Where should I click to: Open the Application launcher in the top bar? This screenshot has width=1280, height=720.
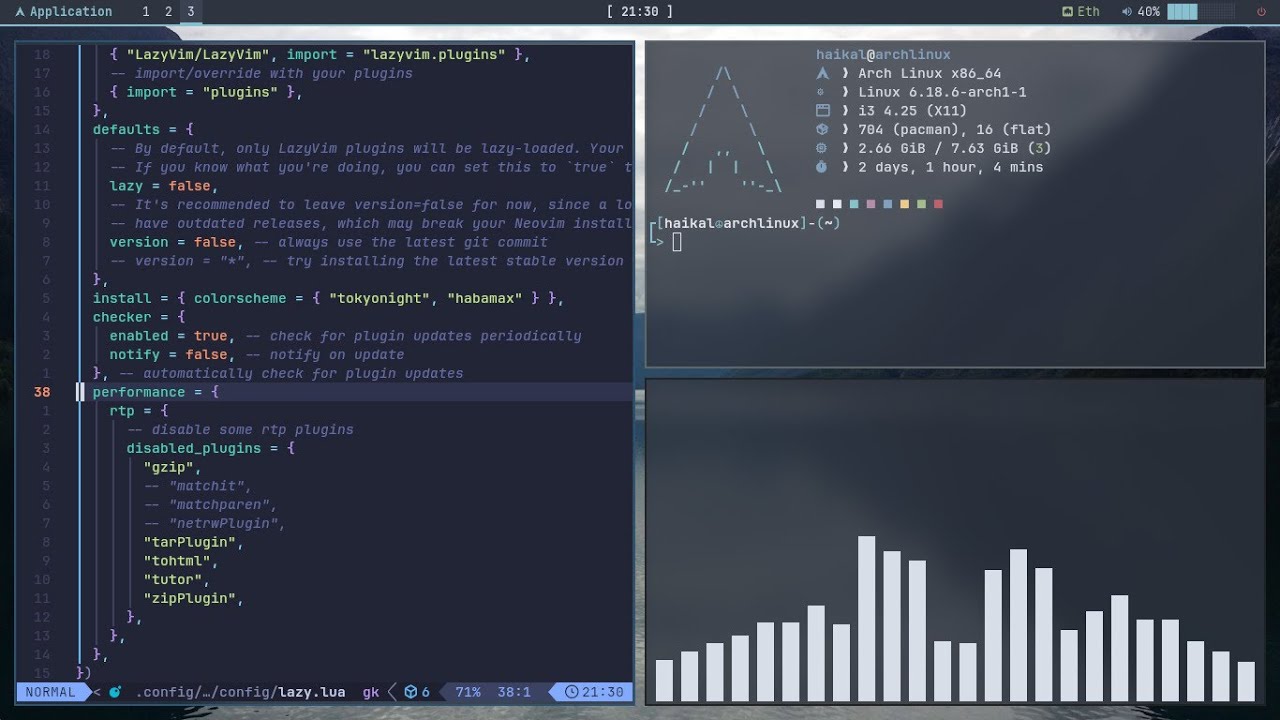63,12
